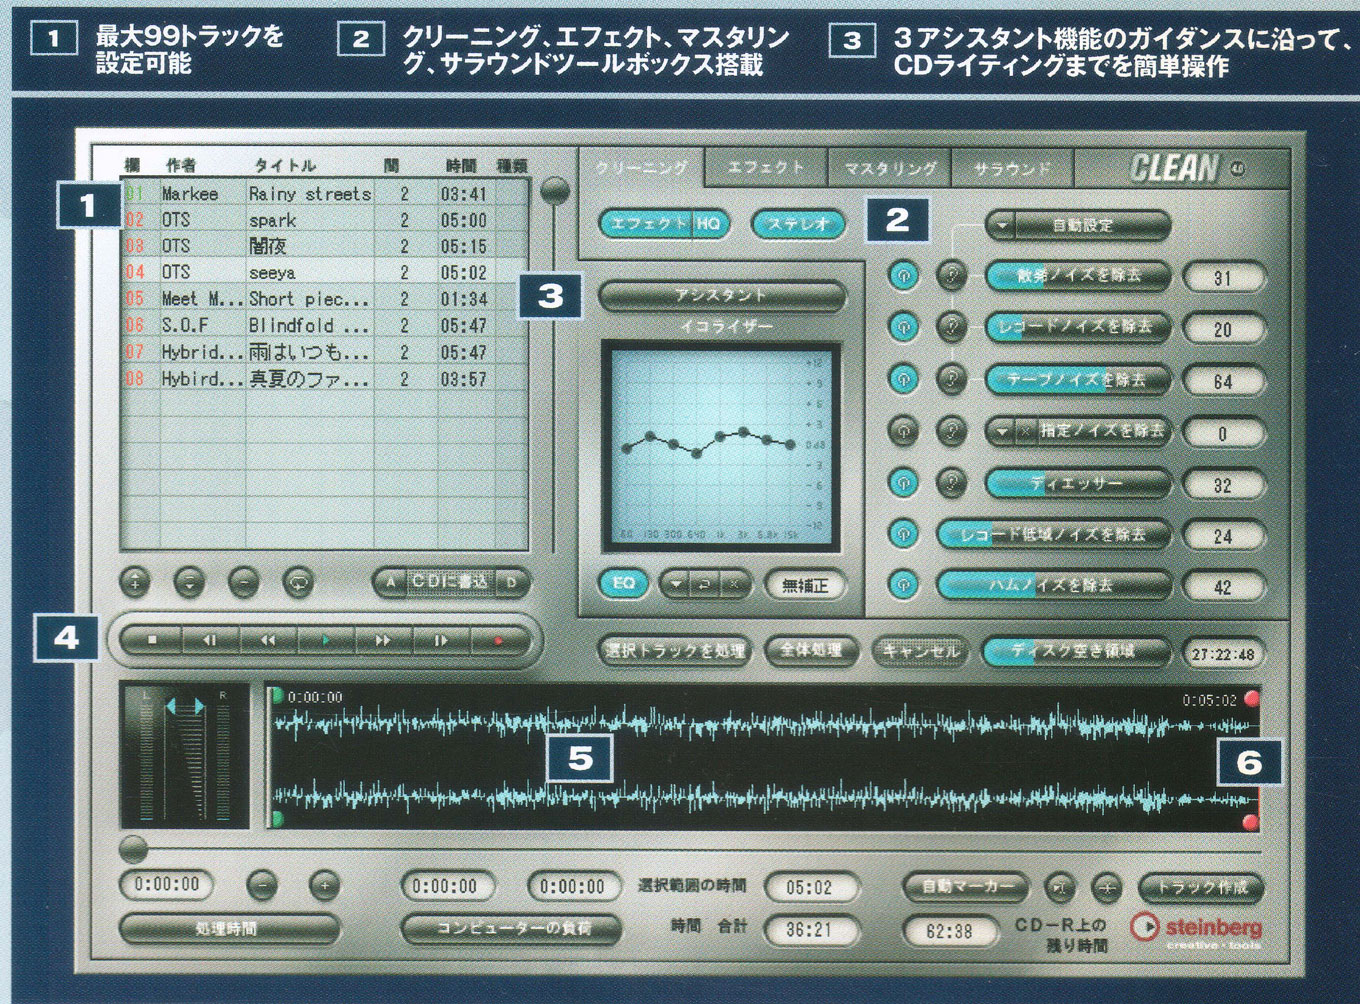This screenshot has height=1004, width=1360.
Task: Click the move track down button below the track list
Action: 189,581
